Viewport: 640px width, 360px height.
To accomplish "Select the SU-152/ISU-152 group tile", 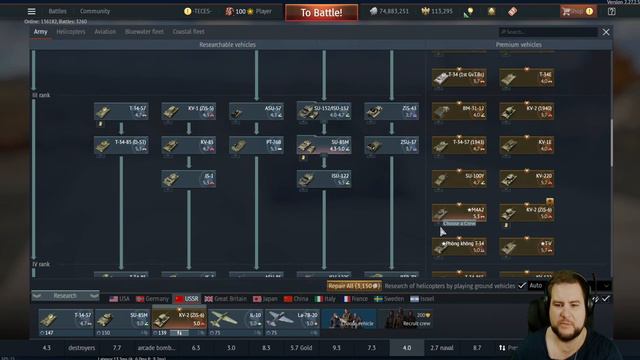I will pos(324,111).
